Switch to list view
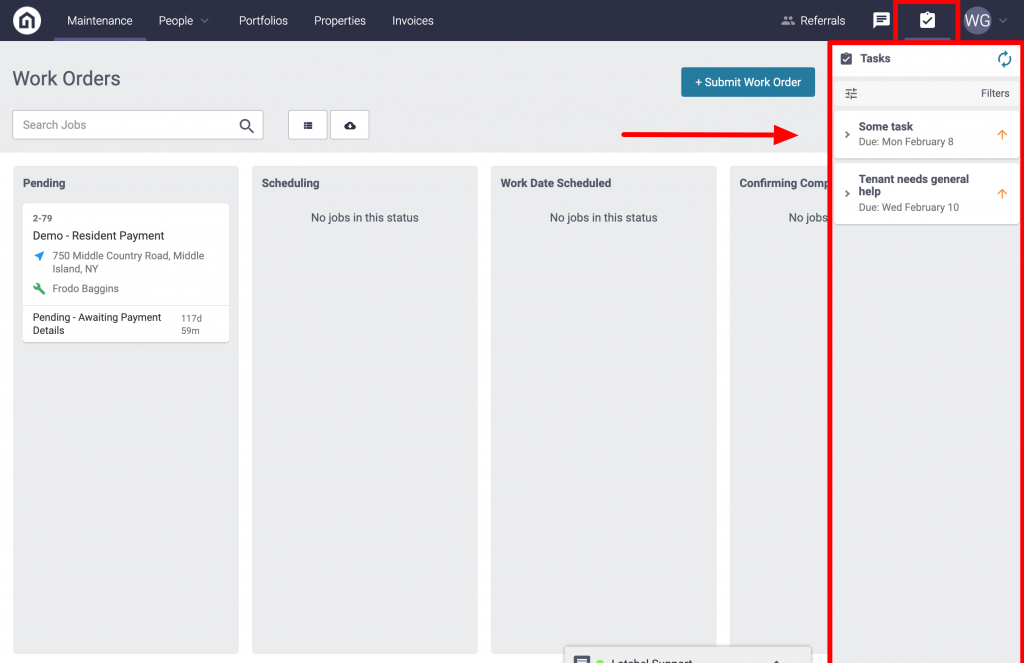1024x663 pixels. (308, 125)
